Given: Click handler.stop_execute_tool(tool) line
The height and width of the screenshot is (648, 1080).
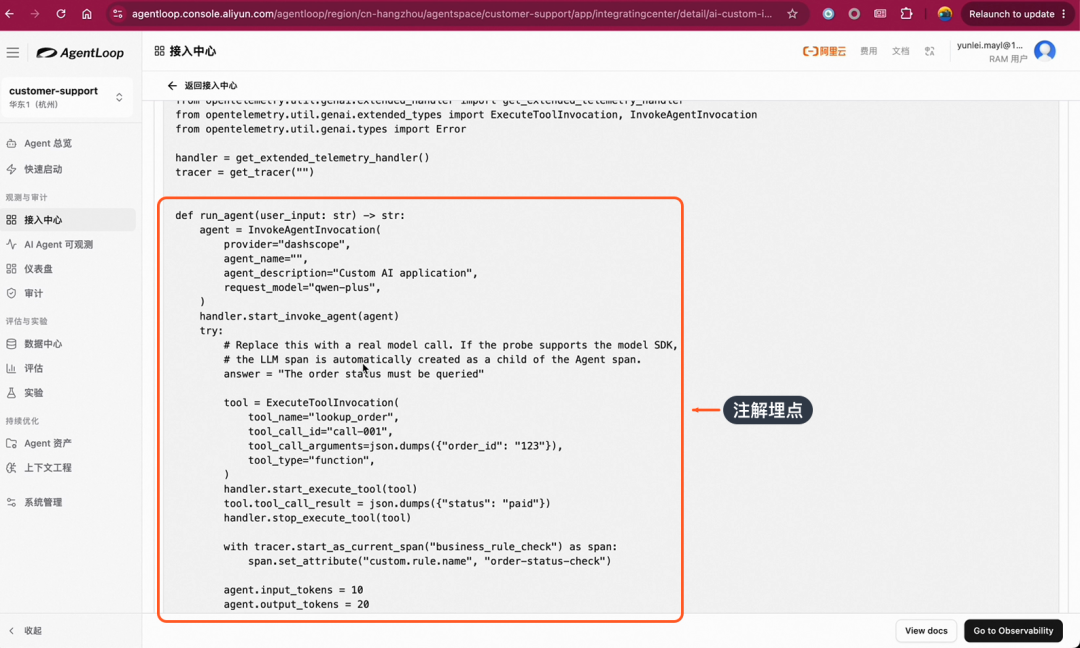Looking at the screenshot, I should tap(317, 518).
